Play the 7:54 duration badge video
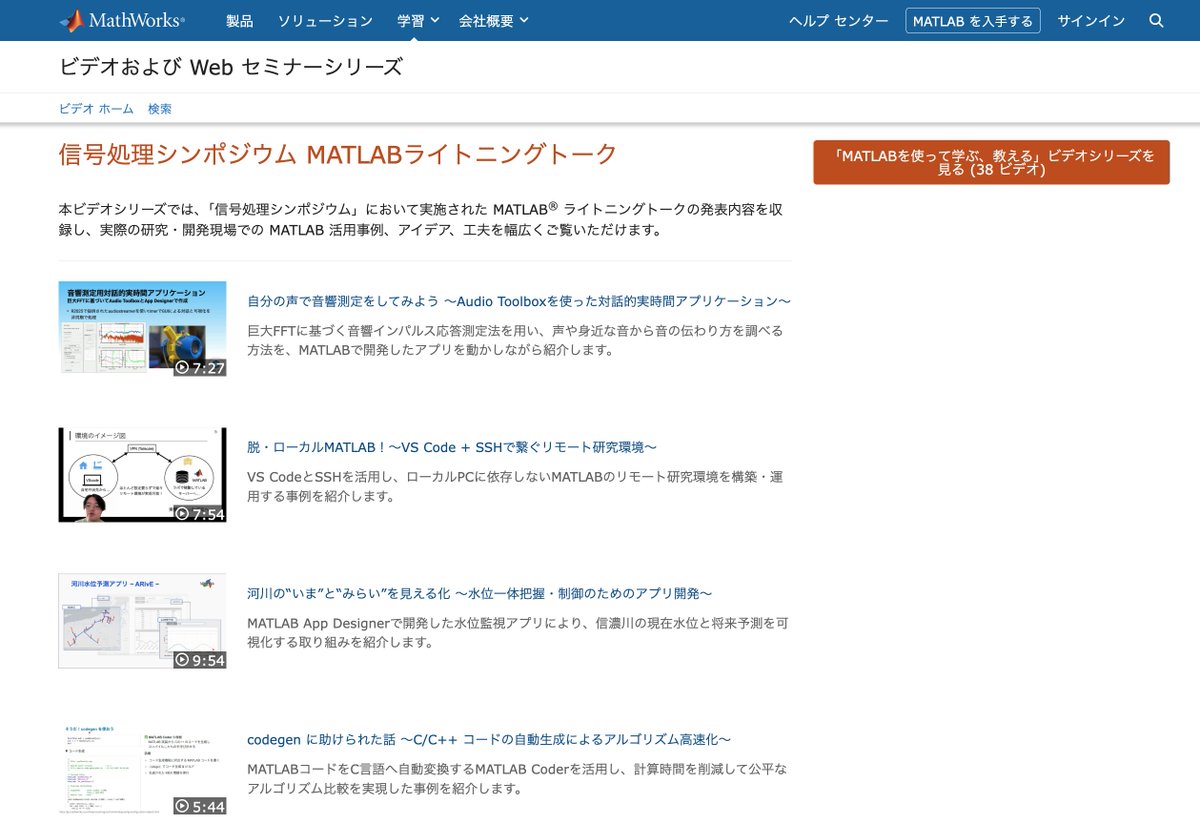Screen dimensions: 1200x824 click(199, 514)
